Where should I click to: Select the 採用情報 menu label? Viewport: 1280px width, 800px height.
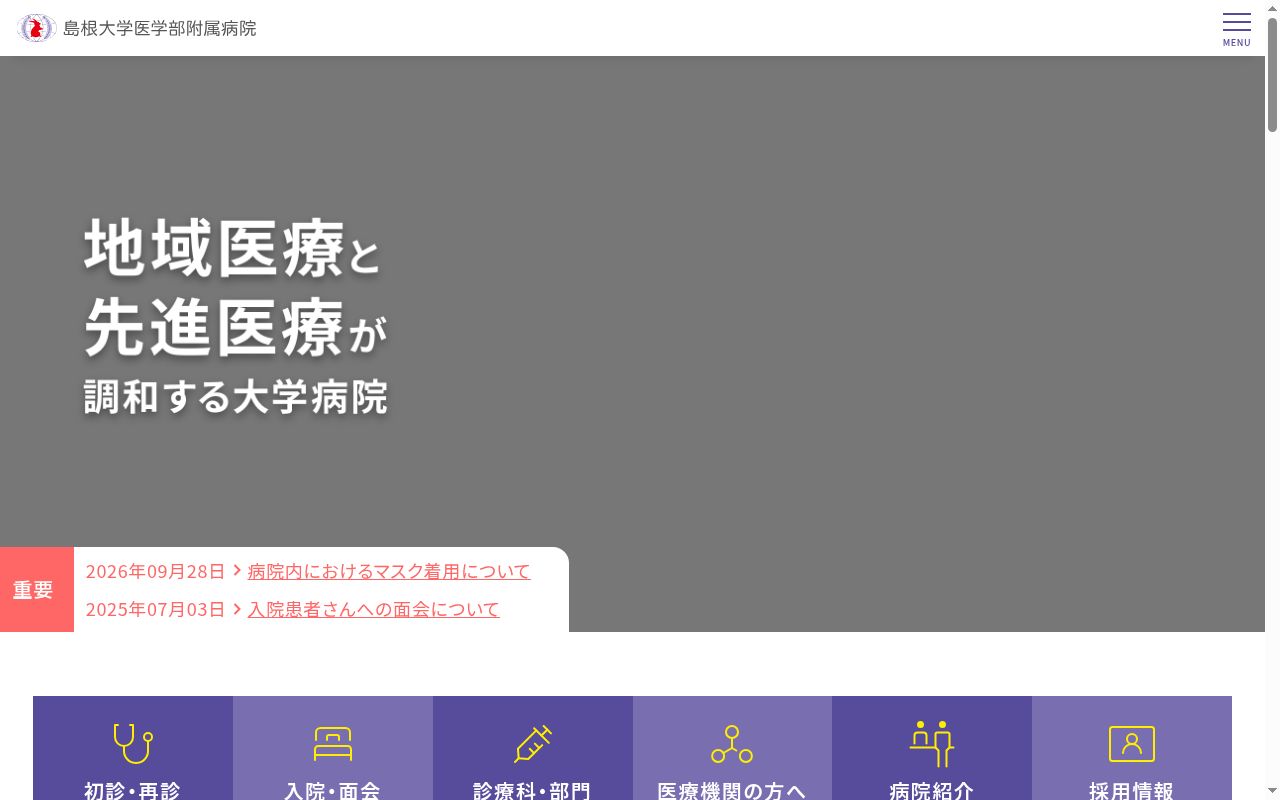click(1132, 791)
